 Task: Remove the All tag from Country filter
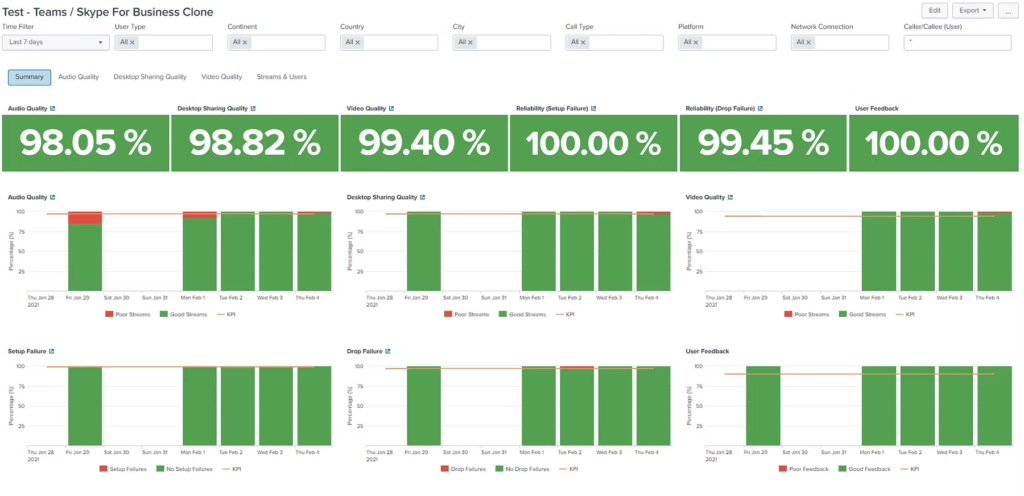(x=358, y=42)
